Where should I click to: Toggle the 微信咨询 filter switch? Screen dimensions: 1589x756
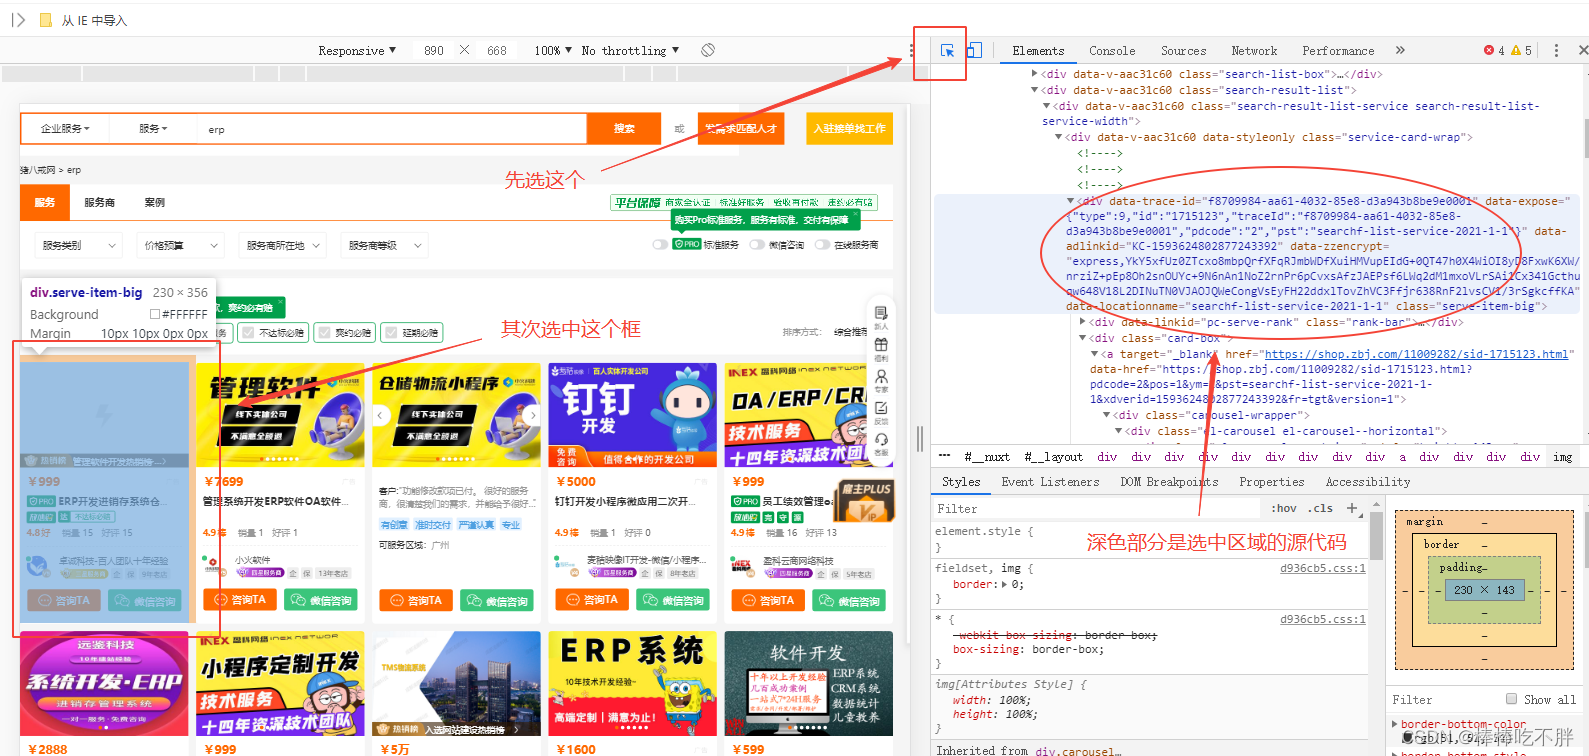click(x=757, y=244)
